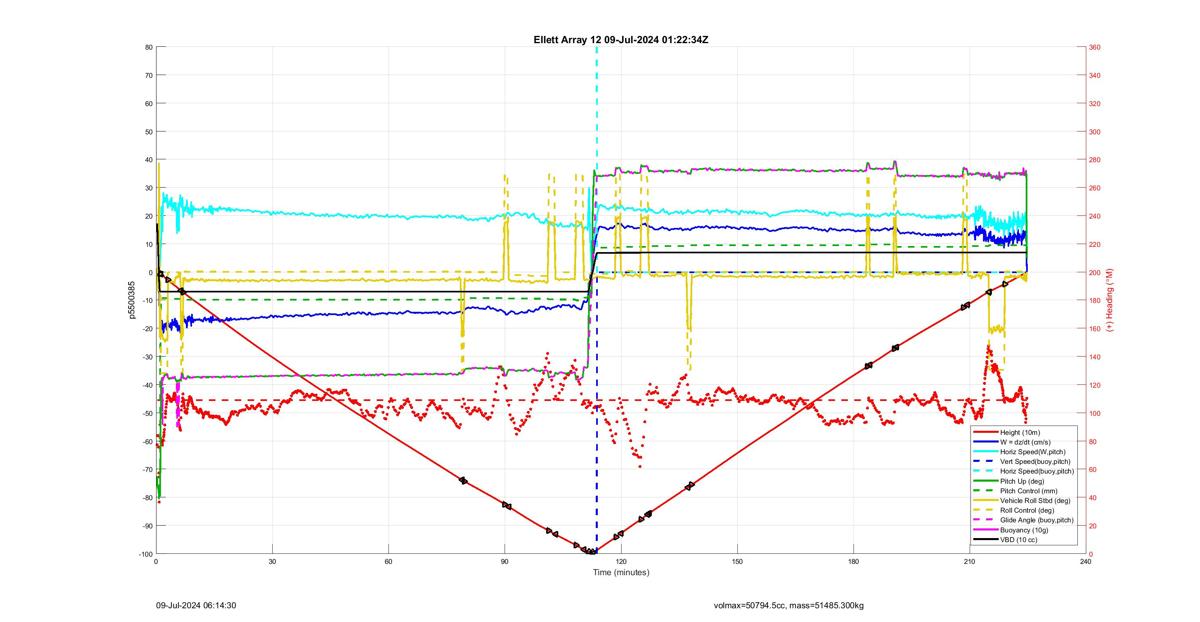Select the 'Horiz Speed(W,pitch)' legend entry
Viewport: 1200px width, 622px height.
pos(1020,452)
